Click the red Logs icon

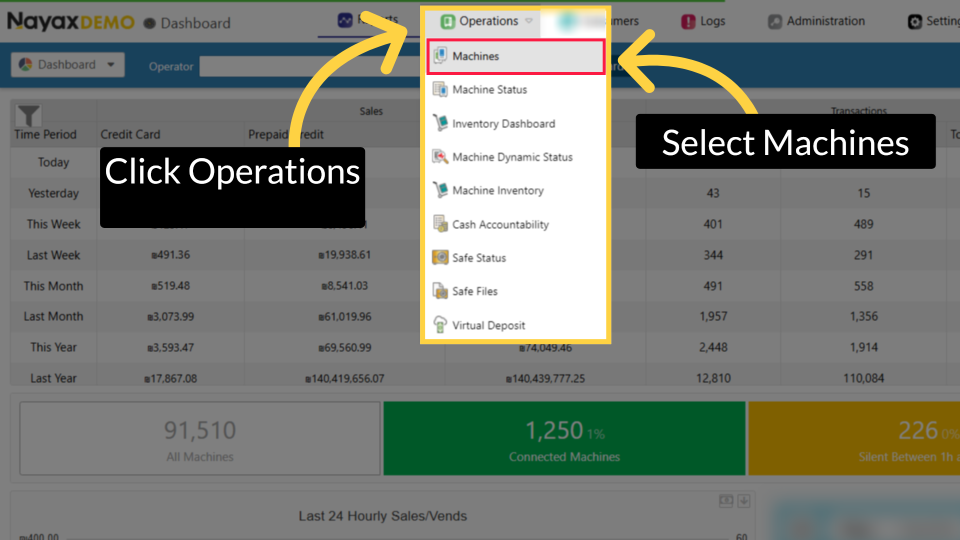pyautogui.click(x=688, y=21)
